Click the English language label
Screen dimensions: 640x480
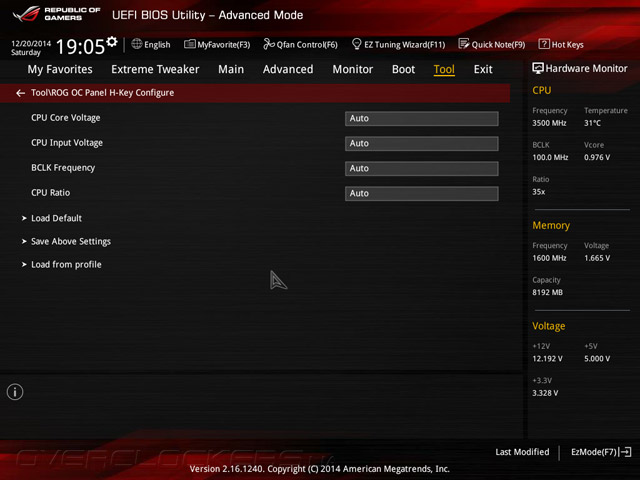(157, 44)
